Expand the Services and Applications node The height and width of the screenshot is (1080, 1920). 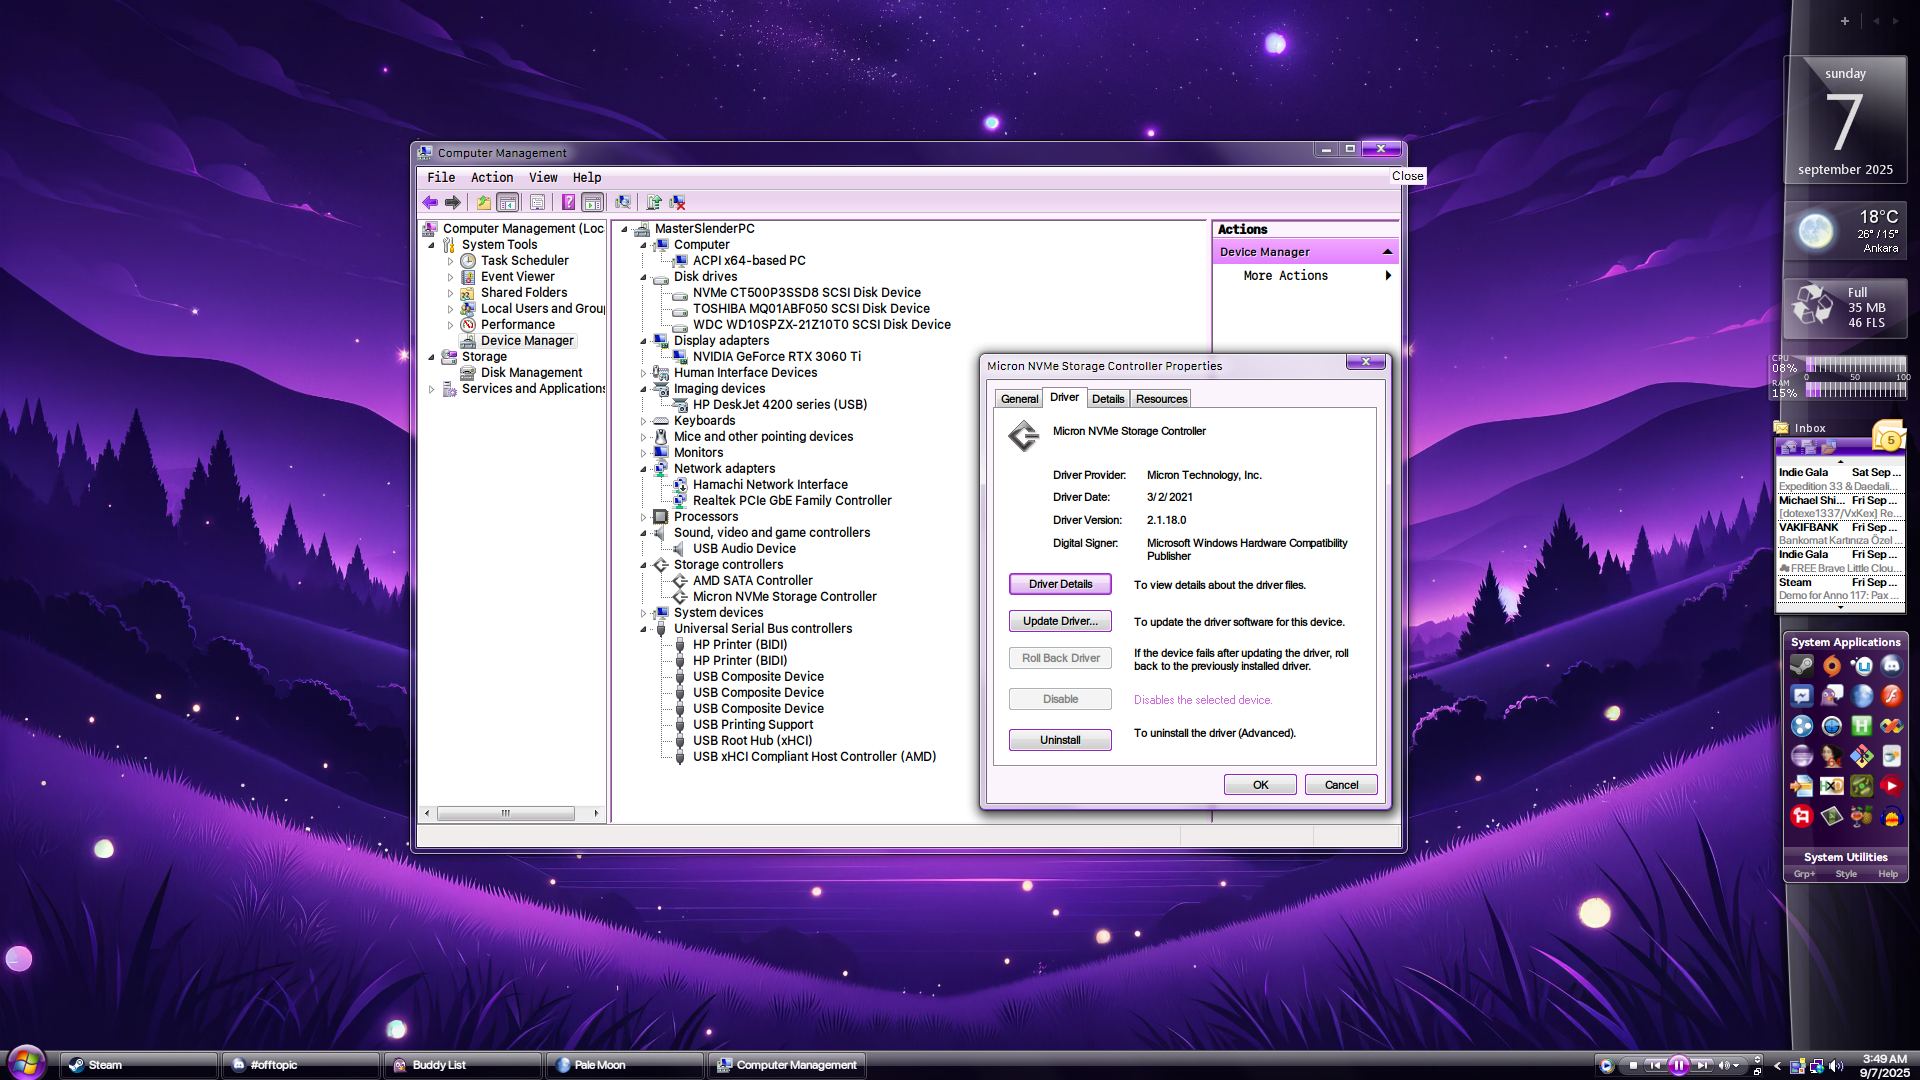click(x=432, y=389)
